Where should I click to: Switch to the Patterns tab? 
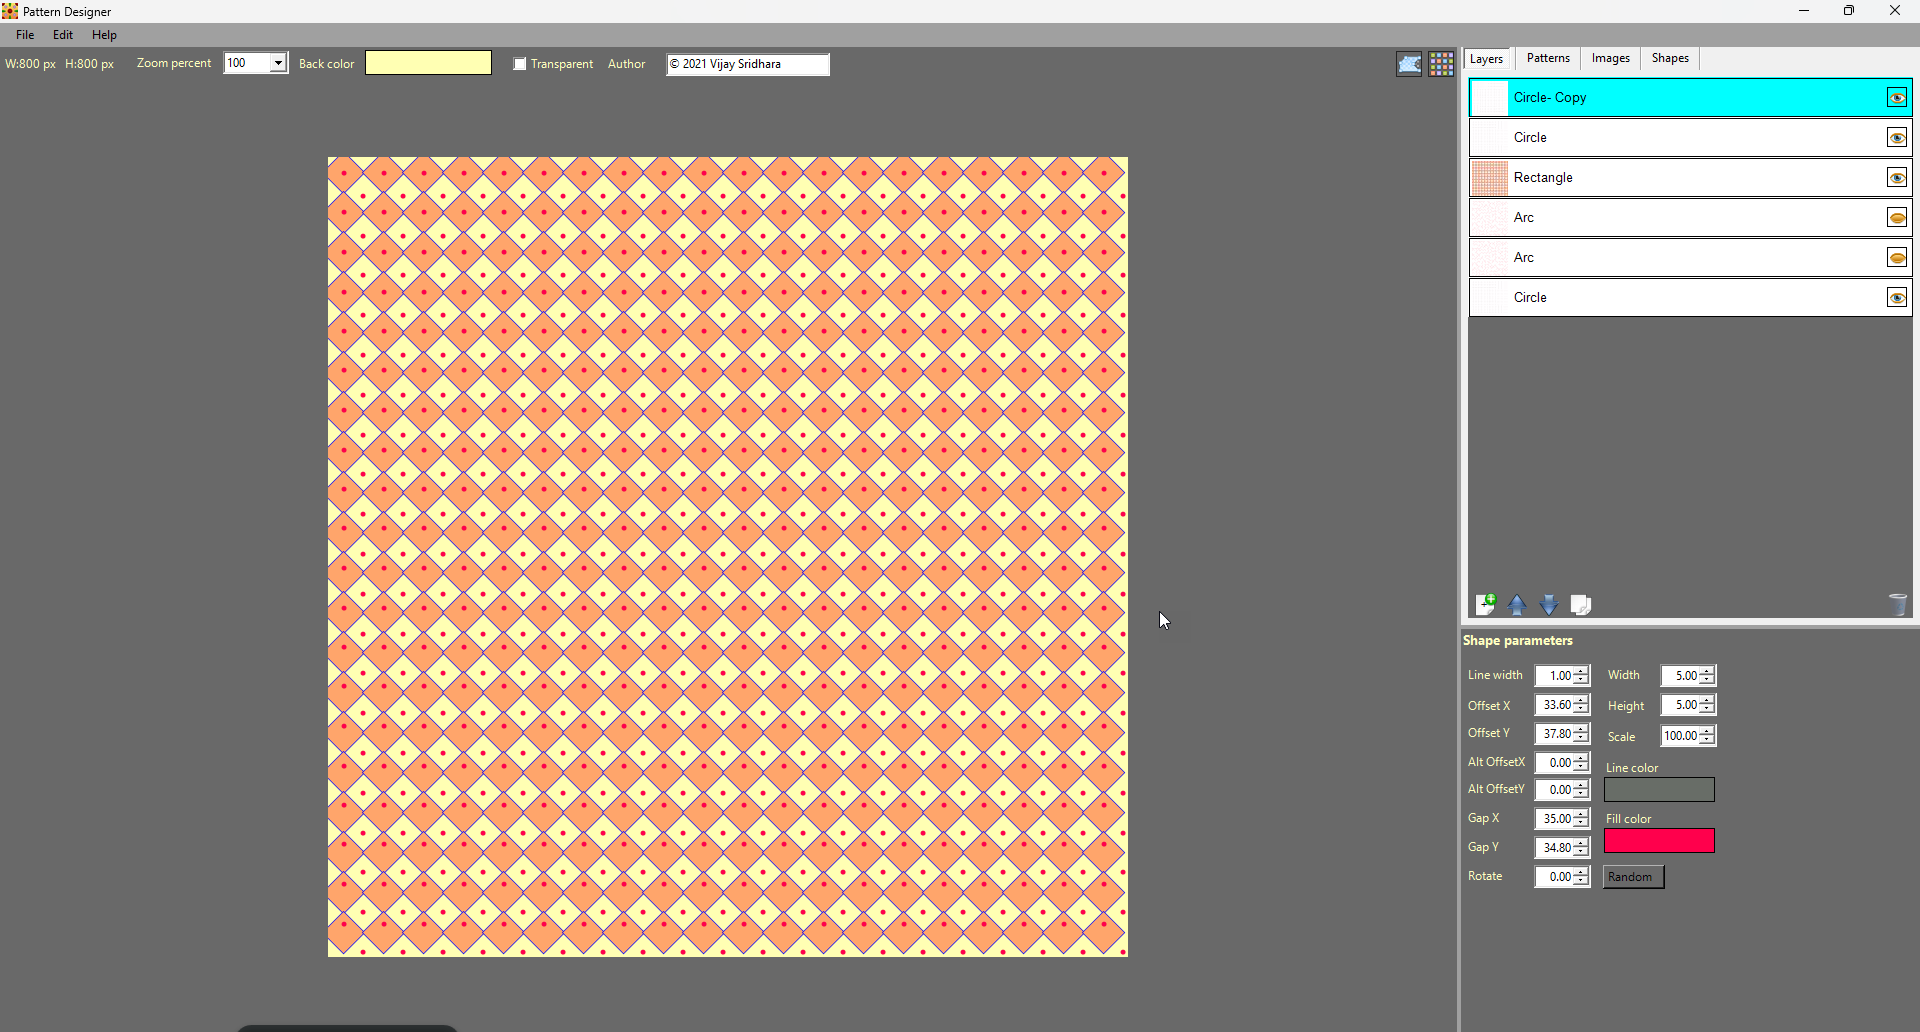[1547, 58]
